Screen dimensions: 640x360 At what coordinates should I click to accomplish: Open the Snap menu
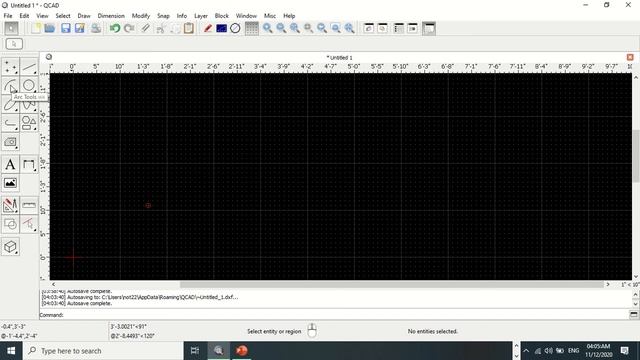(163, 16)
